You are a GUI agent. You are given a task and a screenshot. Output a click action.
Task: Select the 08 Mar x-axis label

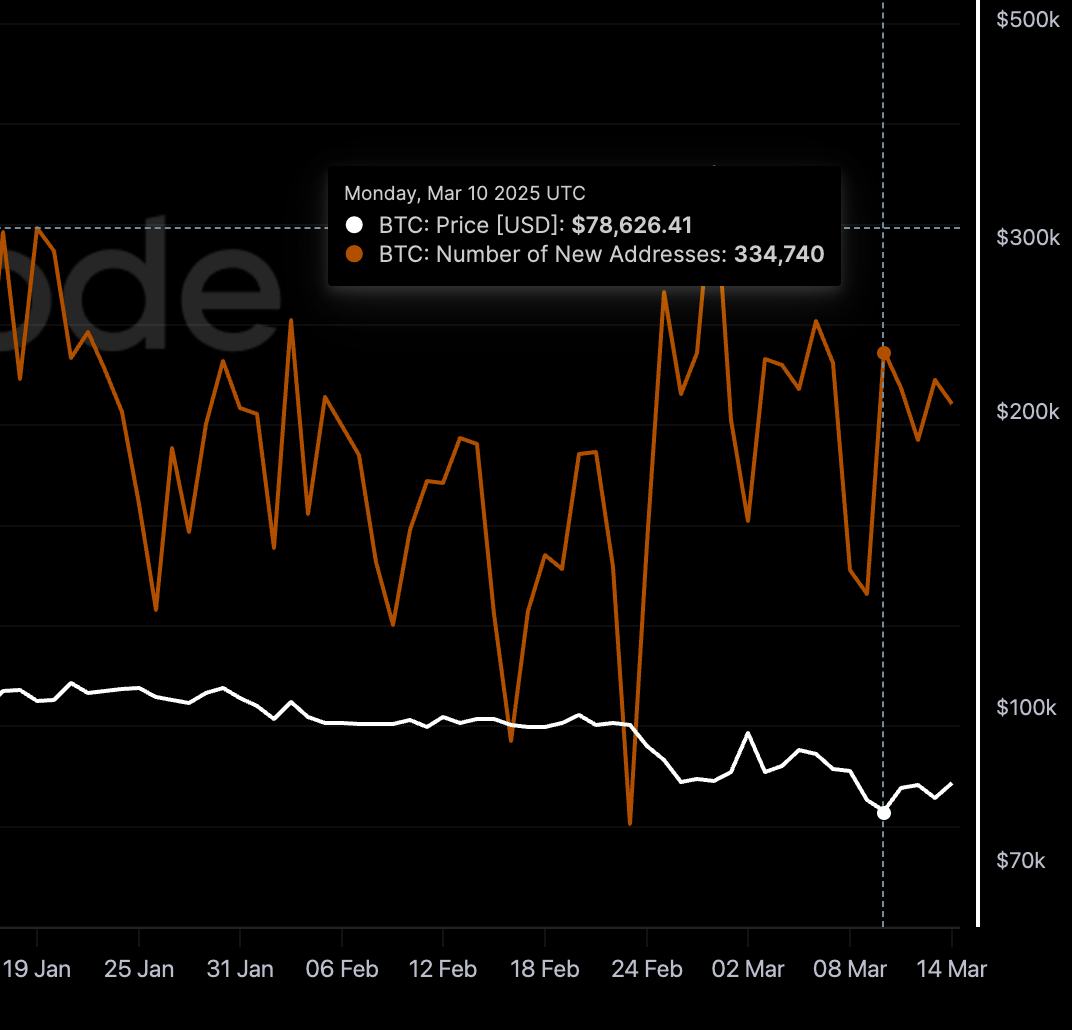tap(850, 969)
